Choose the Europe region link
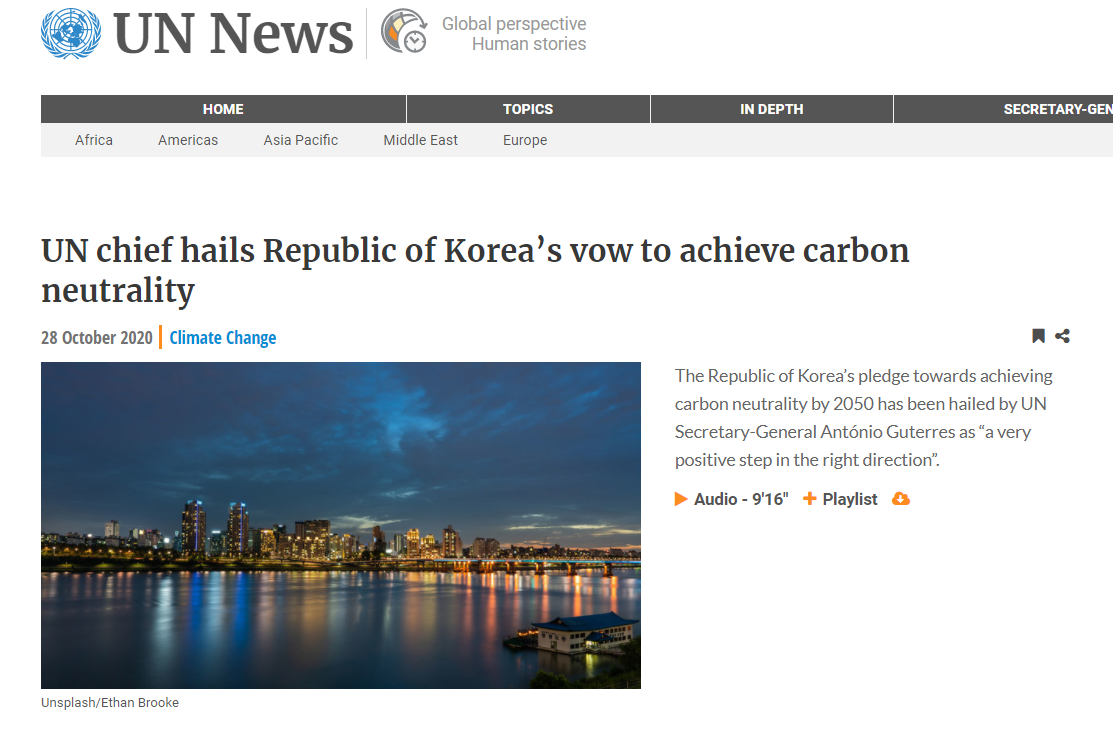This screenshot has height=733, width=1113. pos(525,140)
